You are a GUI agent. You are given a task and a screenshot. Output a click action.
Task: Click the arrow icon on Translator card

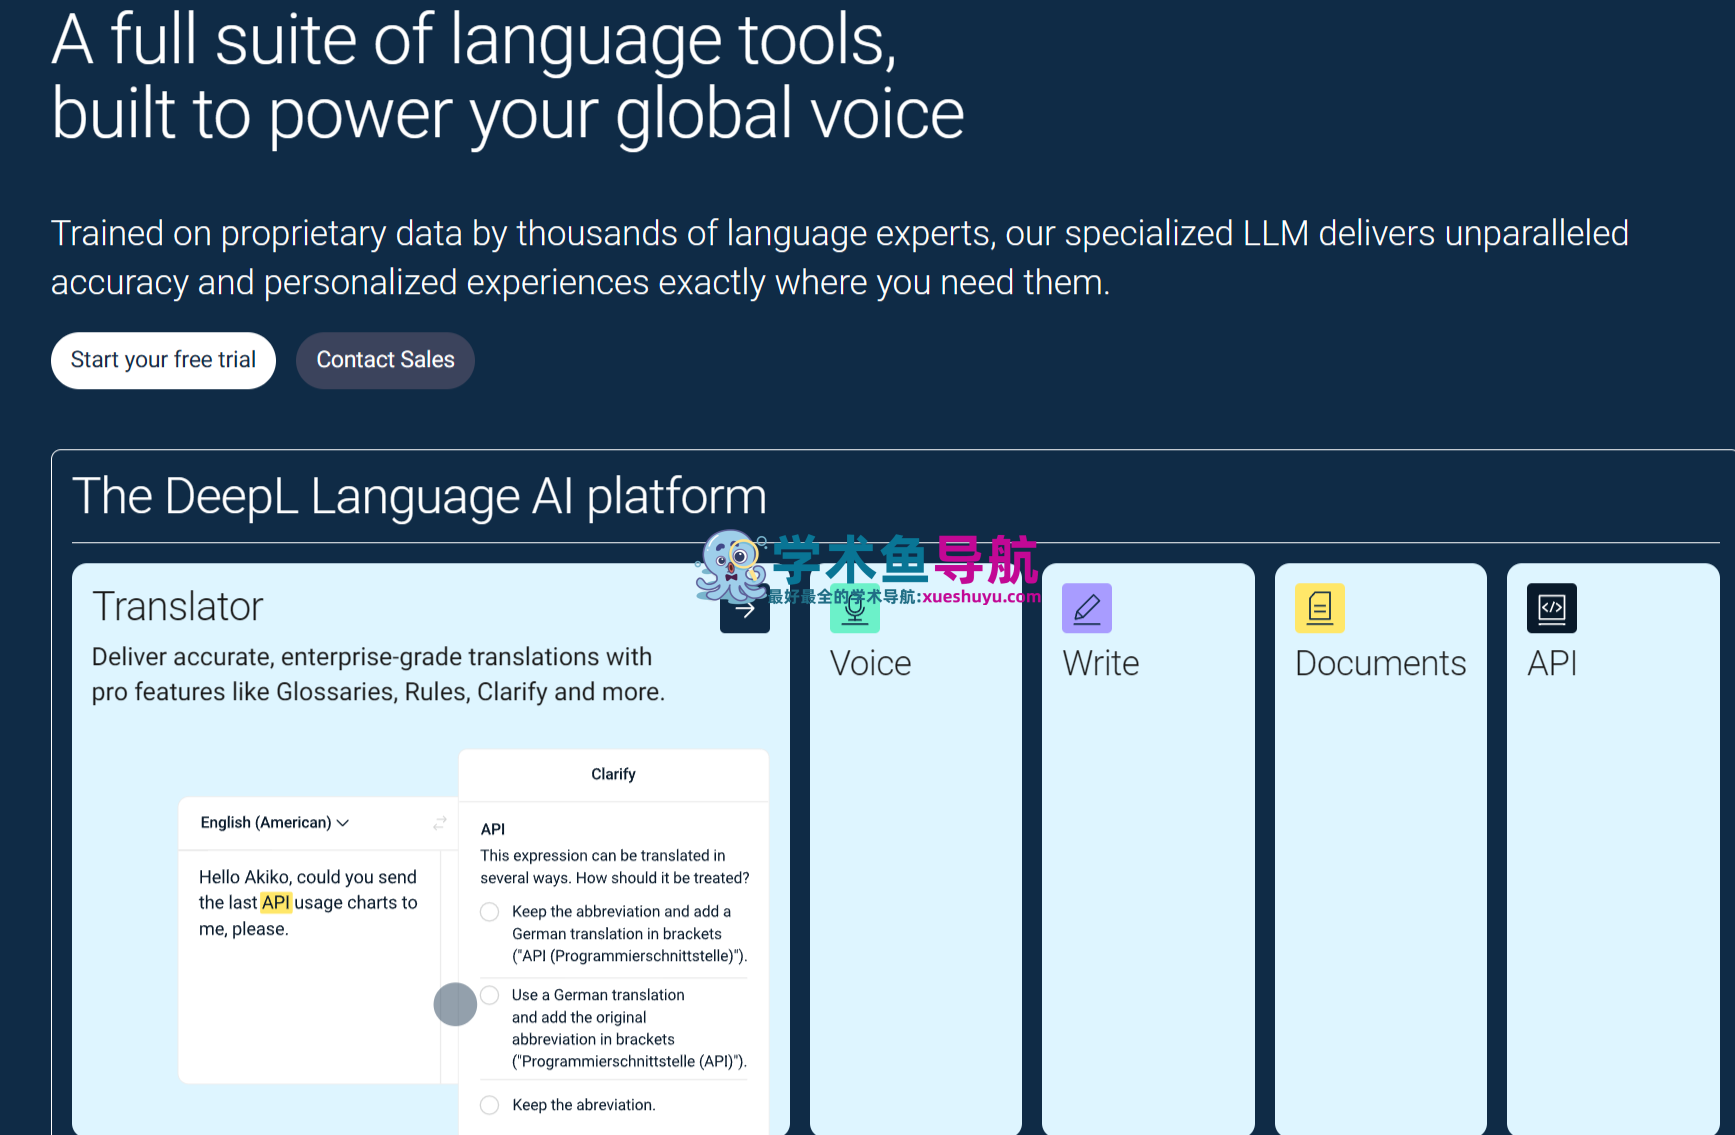tap(744, 610)
